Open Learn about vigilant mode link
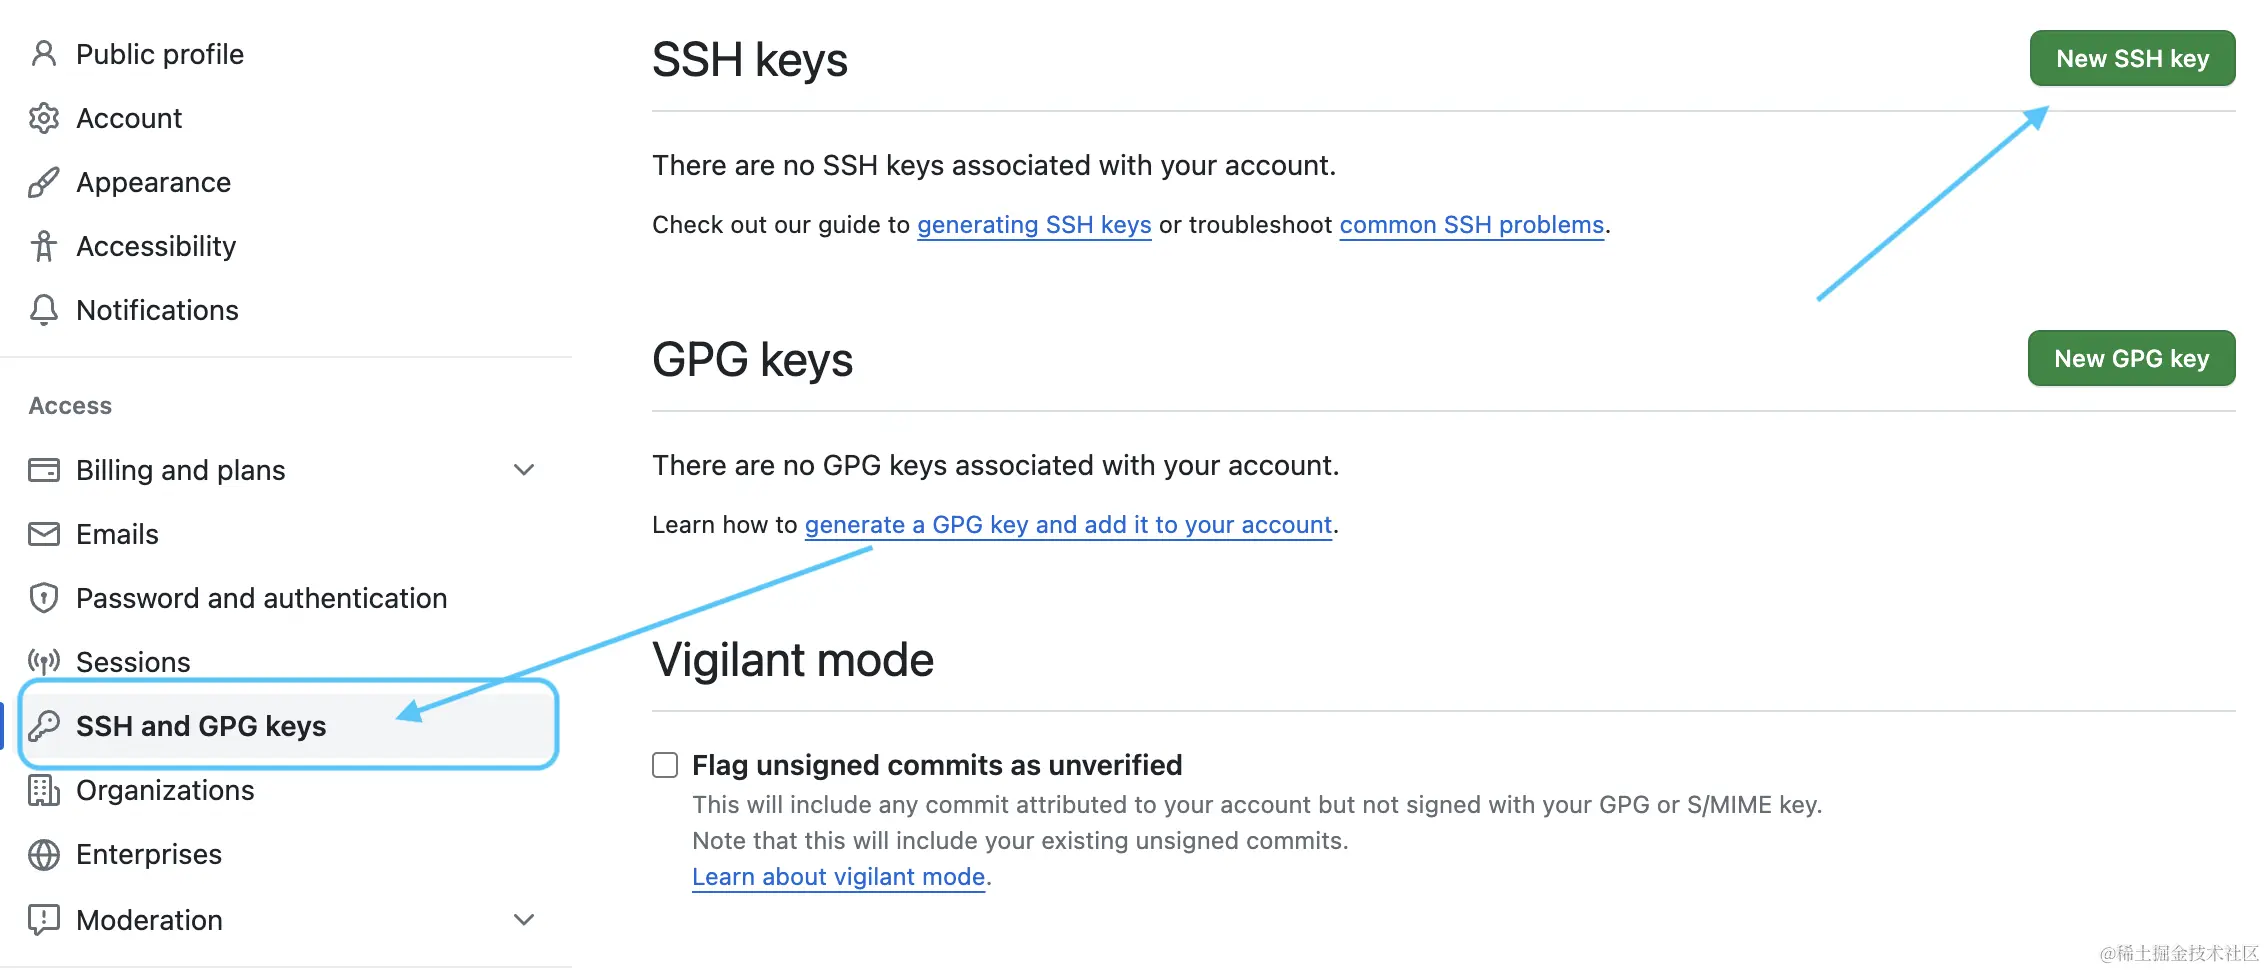2266x970 pixels. click(x=838, y=877)
